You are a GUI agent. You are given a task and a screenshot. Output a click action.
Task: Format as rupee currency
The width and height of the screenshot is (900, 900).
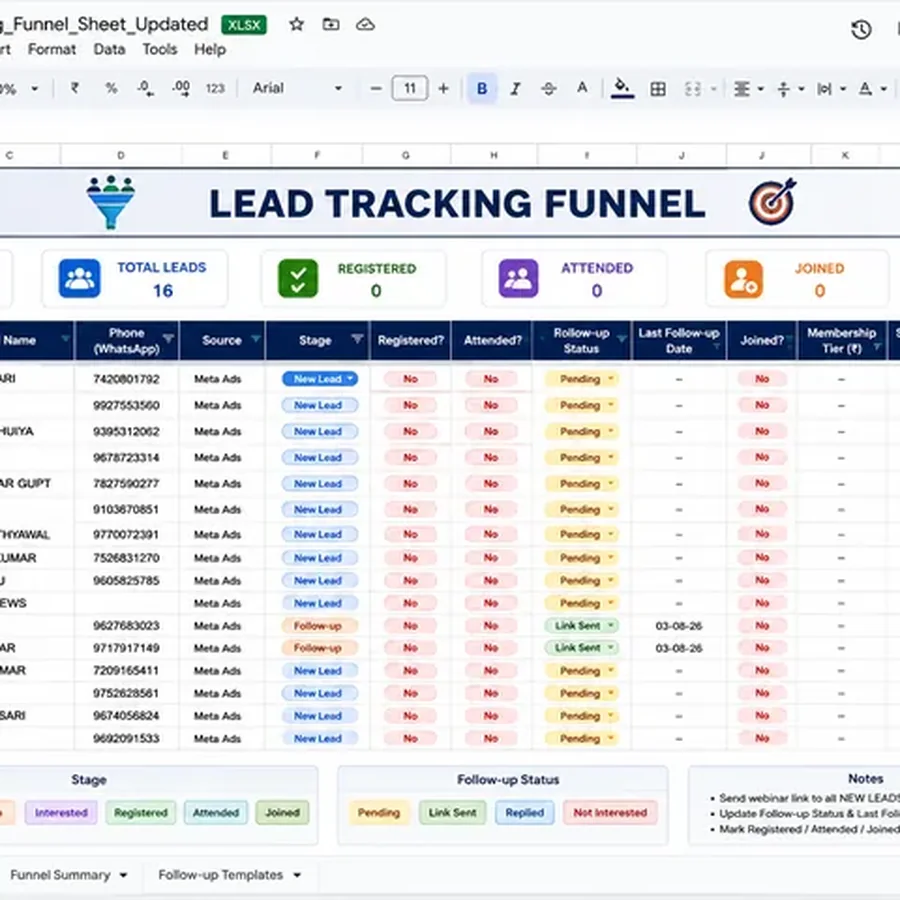point(75,88)
